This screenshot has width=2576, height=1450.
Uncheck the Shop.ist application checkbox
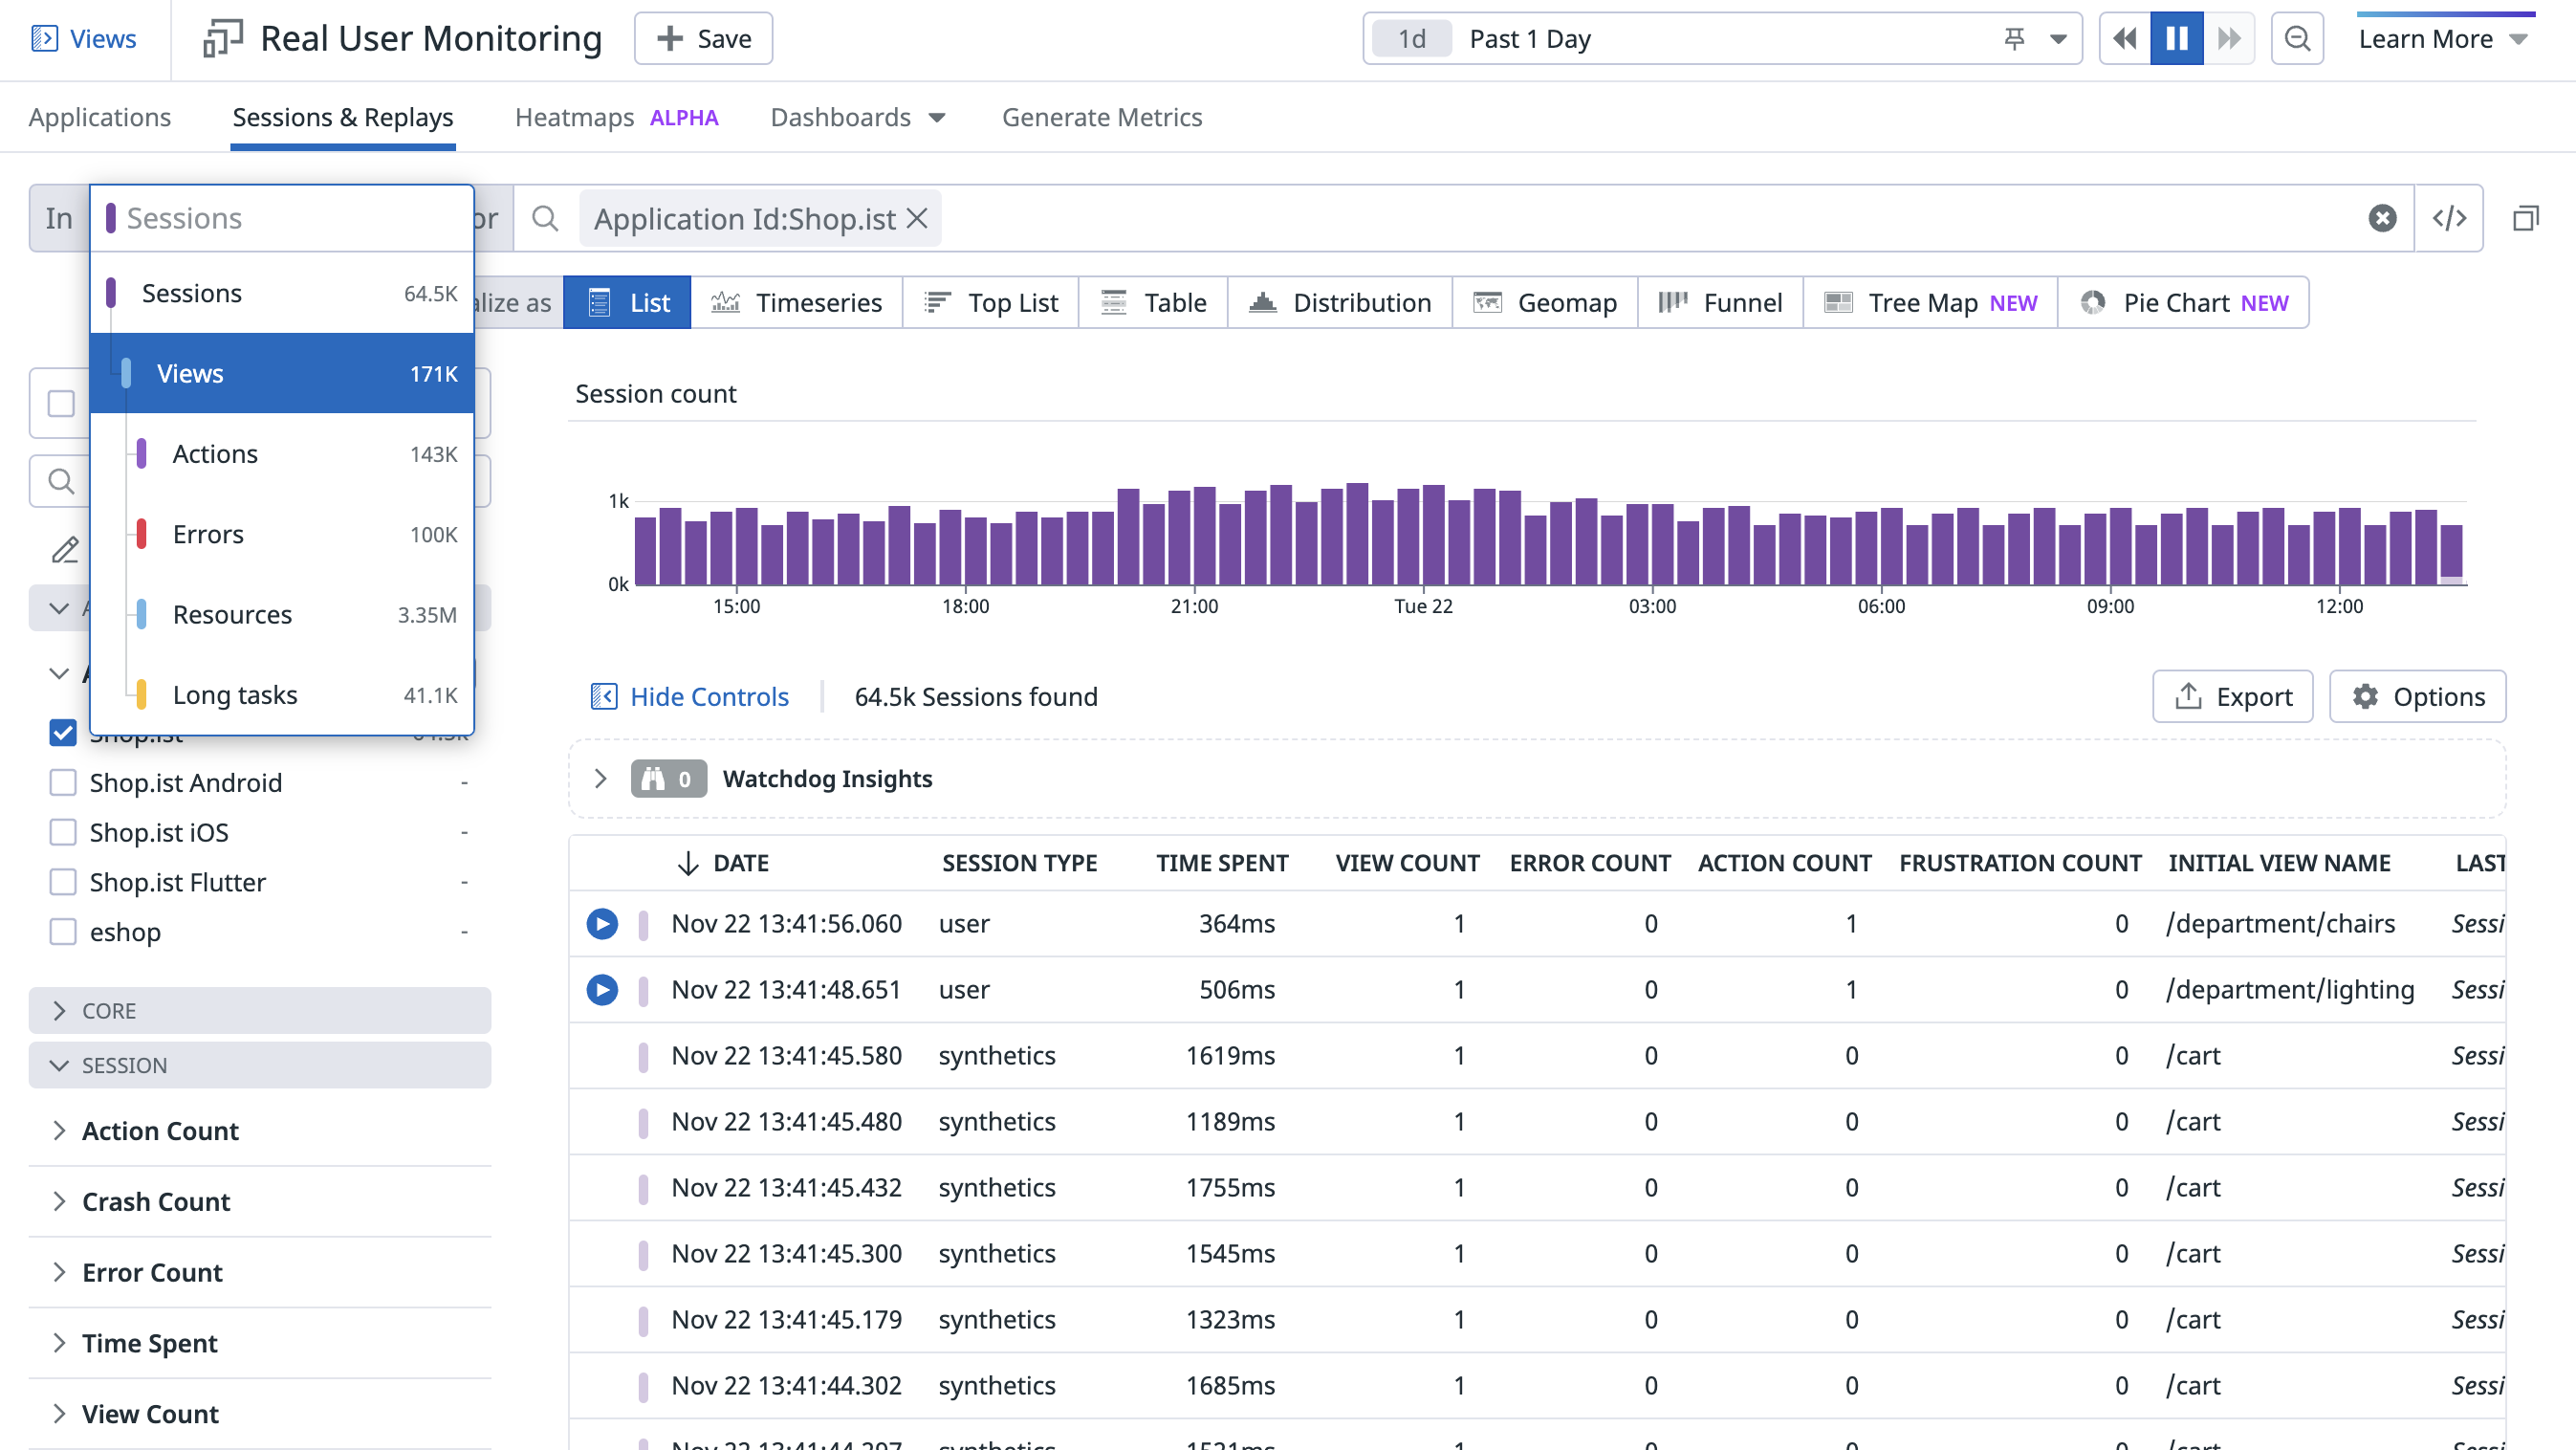(x=63, y=733)
